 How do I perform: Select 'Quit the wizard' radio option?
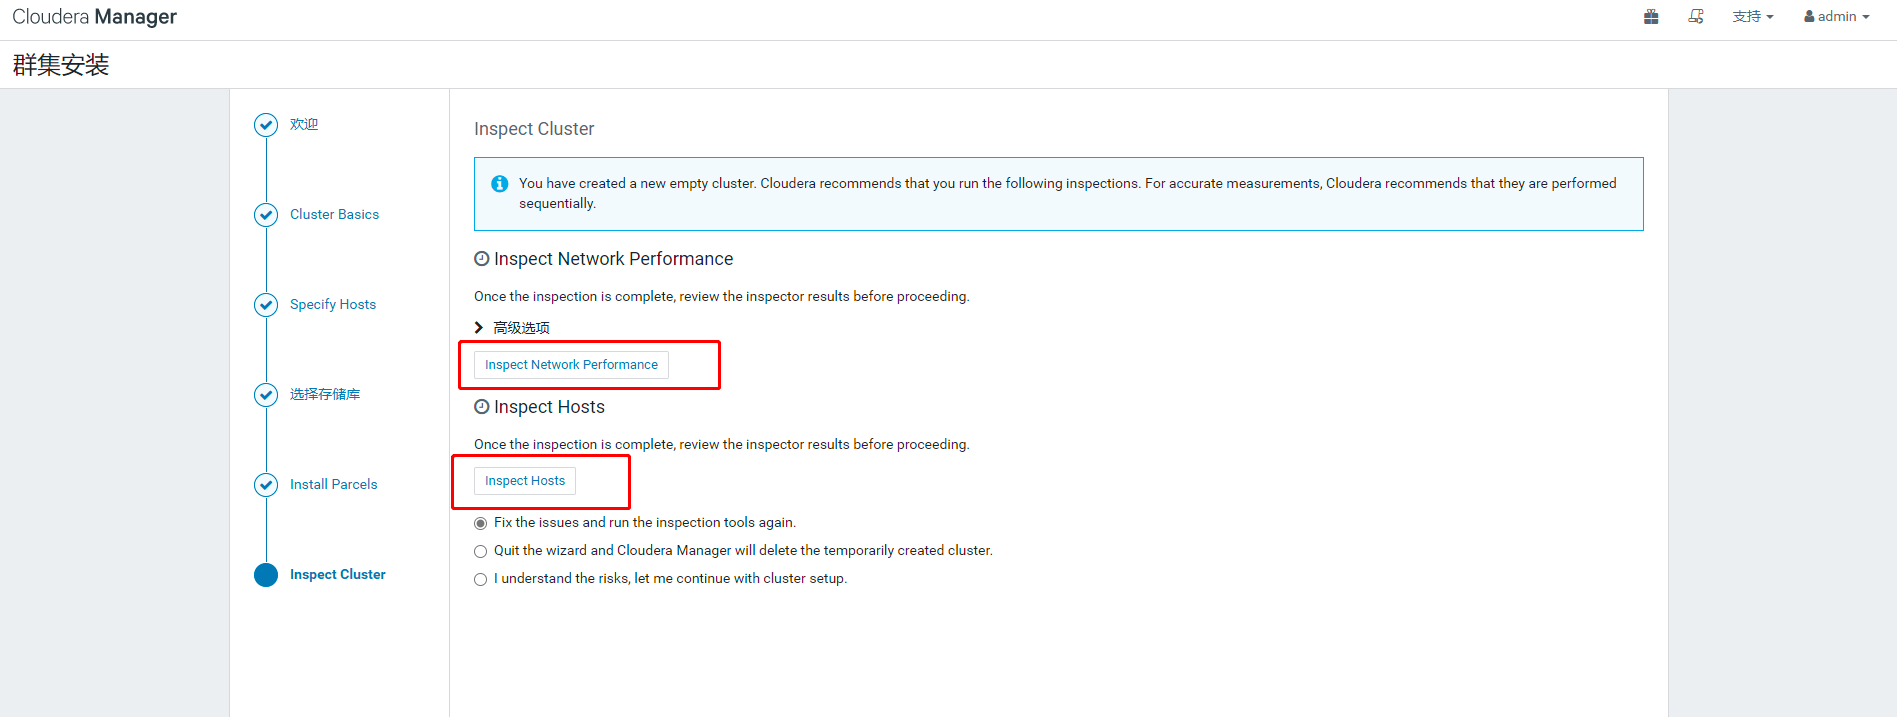[x=481, y=551]
